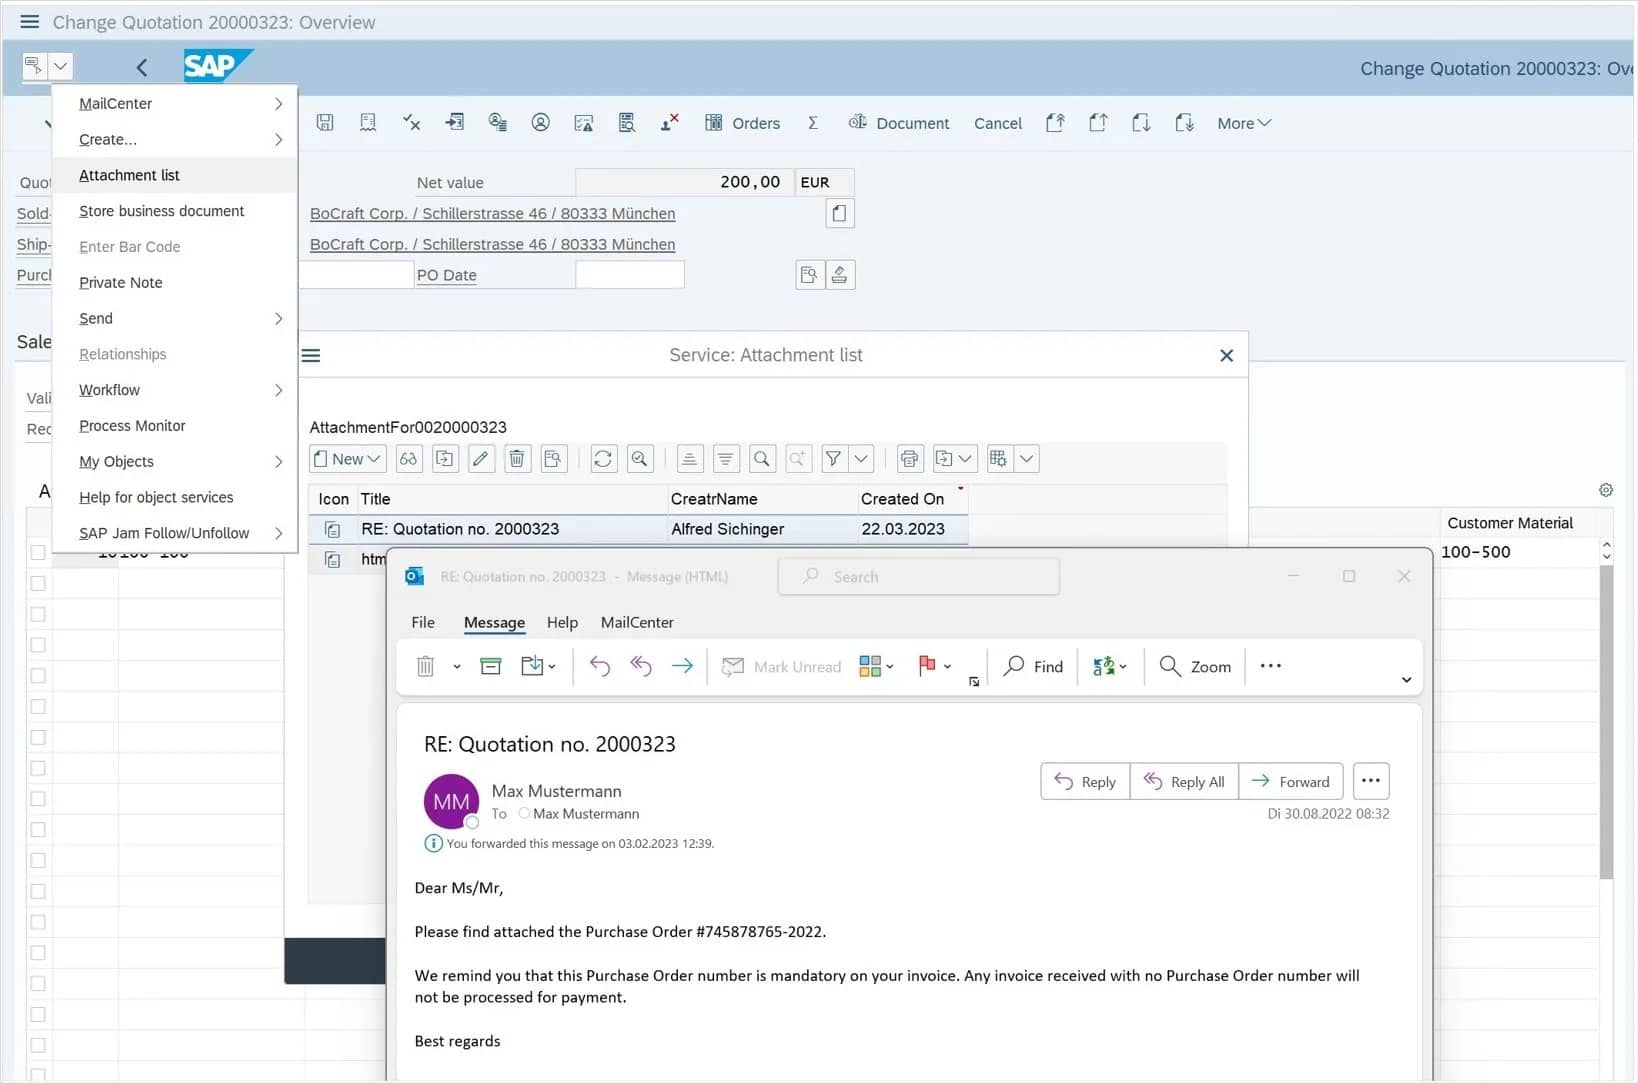Image resolution: width=1638 pixels, height=1083 pixels.
Task: Expand SAP Jam Follow/Unfollow submenu
Action: pos(175,533)
